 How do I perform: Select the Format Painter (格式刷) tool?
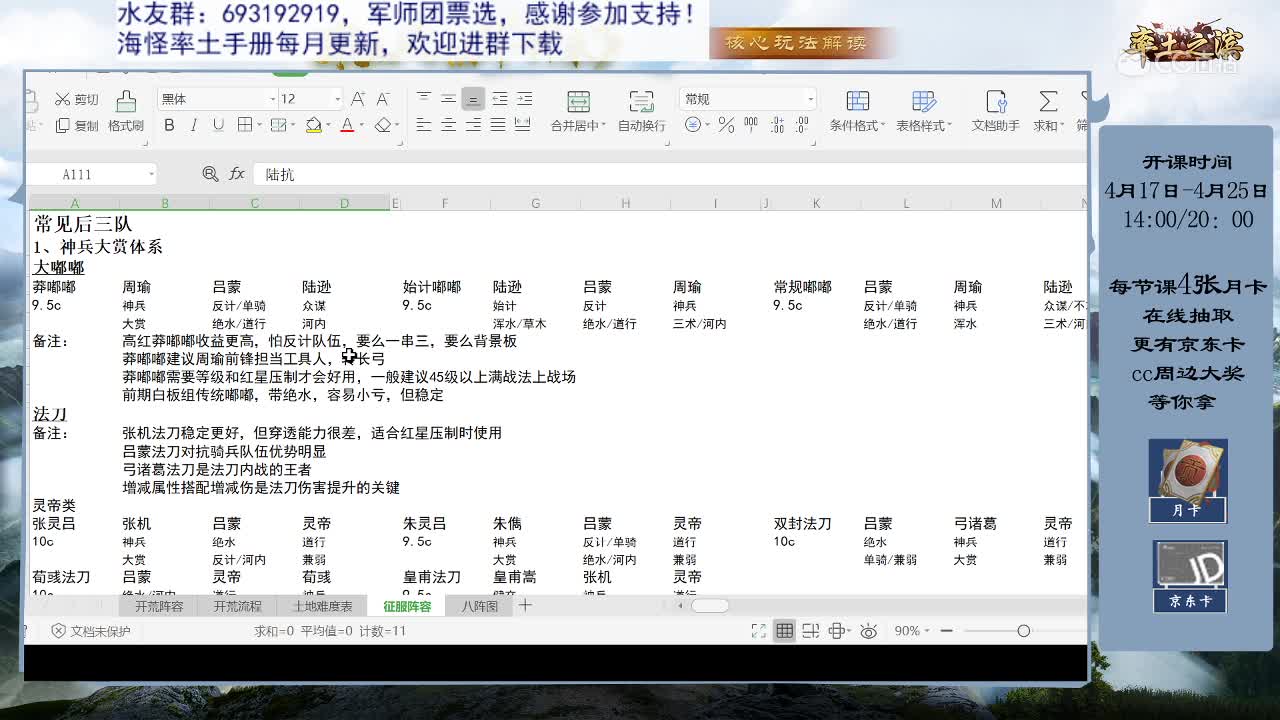point(126,111)
